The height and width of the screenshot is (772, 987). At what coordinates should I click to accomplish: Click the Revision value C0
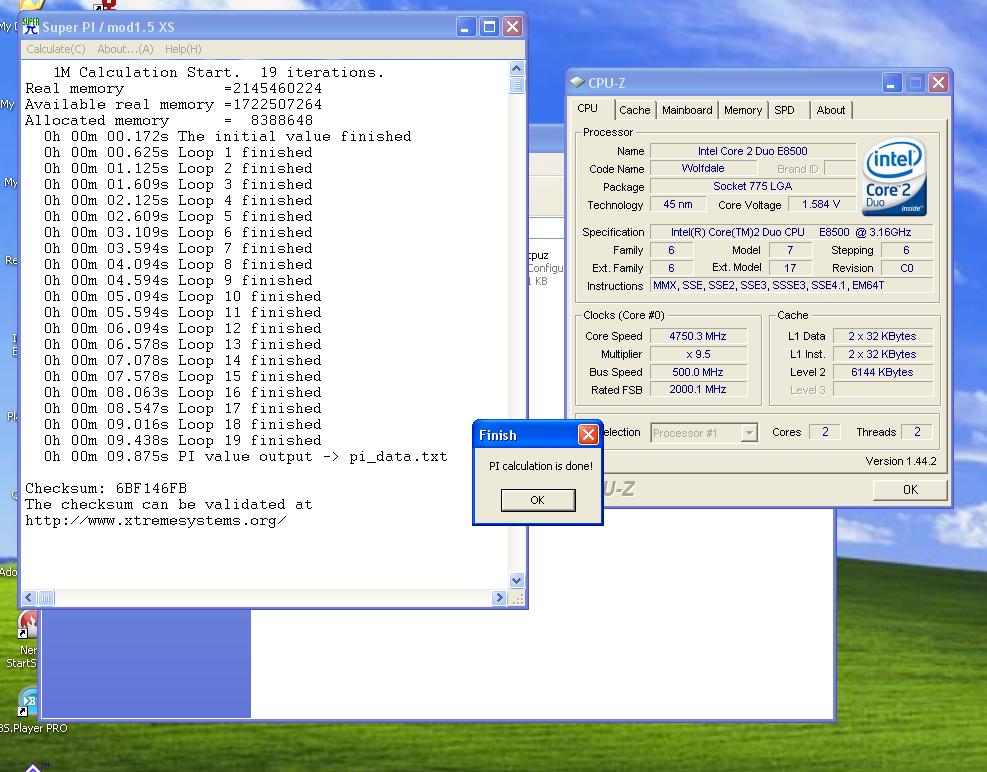pos(906,268)
